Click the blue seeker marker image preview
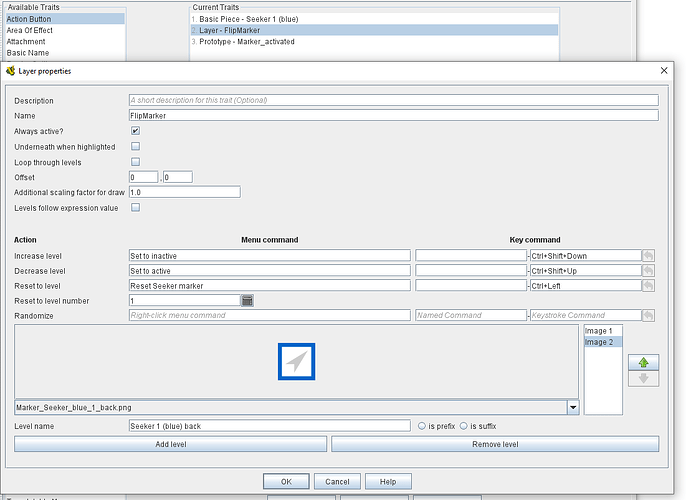The width and height of the screenshot is (686, 500). click(x=296, y=361)
